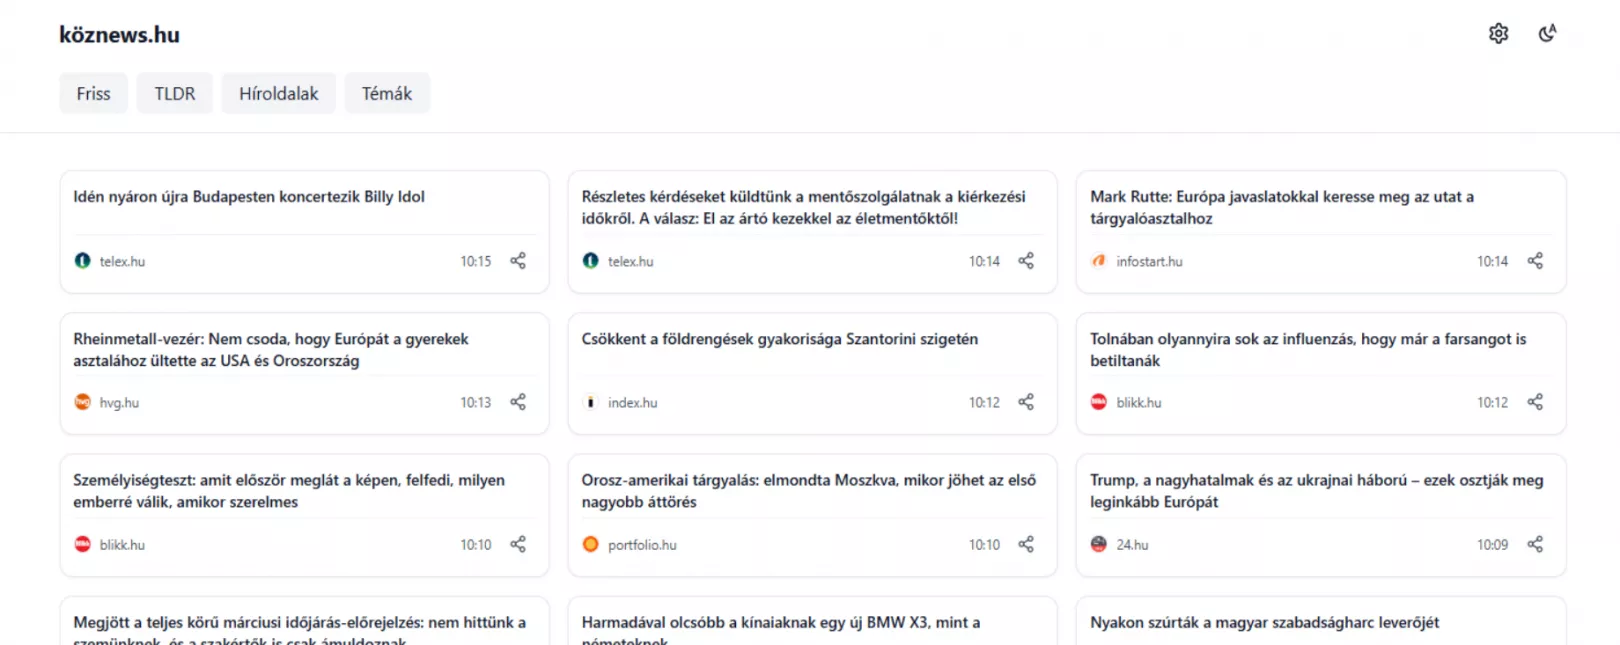Share the mentőszolgálat kiérkezési idők article
Viewport: 1620px width, 645px height.
point(1026,261)
